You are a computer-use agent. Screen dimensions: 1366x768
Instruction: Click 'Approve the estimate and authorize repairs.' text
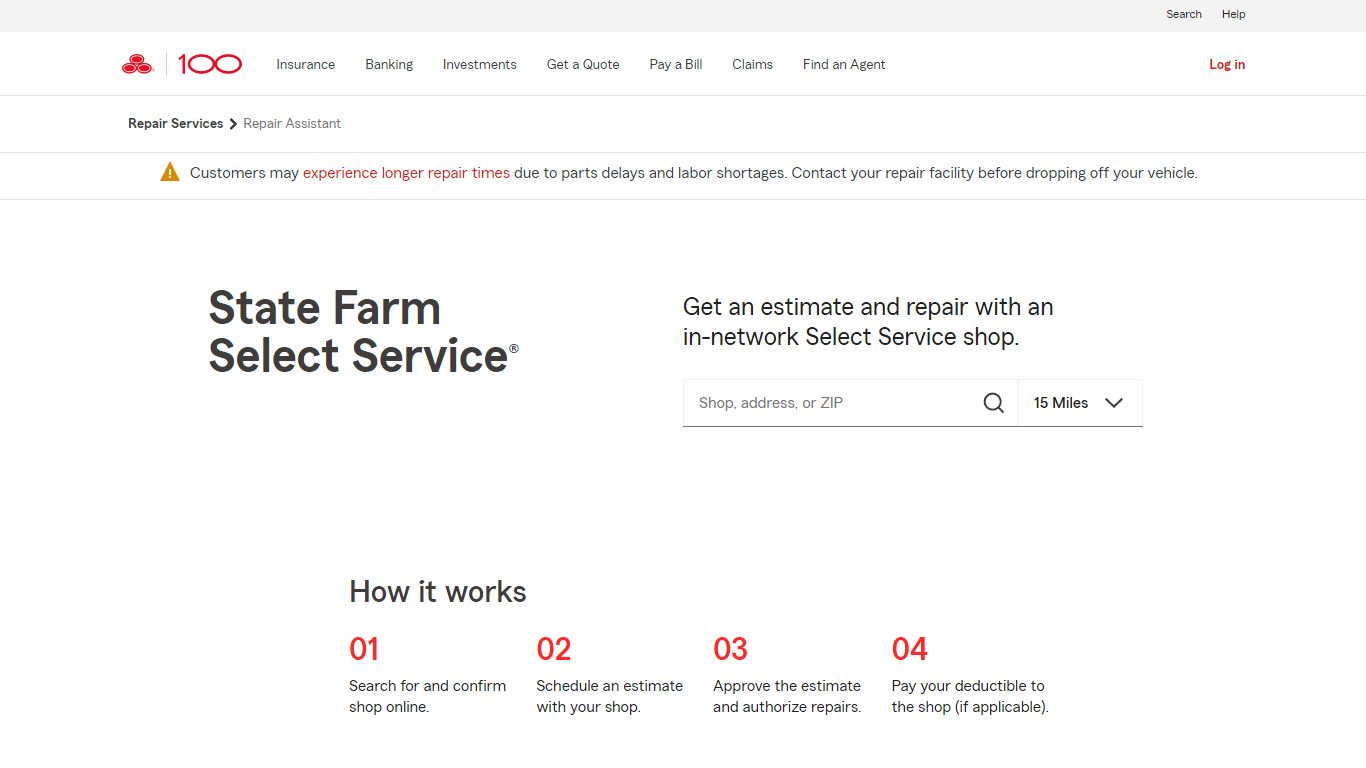(x=787, y=696)
